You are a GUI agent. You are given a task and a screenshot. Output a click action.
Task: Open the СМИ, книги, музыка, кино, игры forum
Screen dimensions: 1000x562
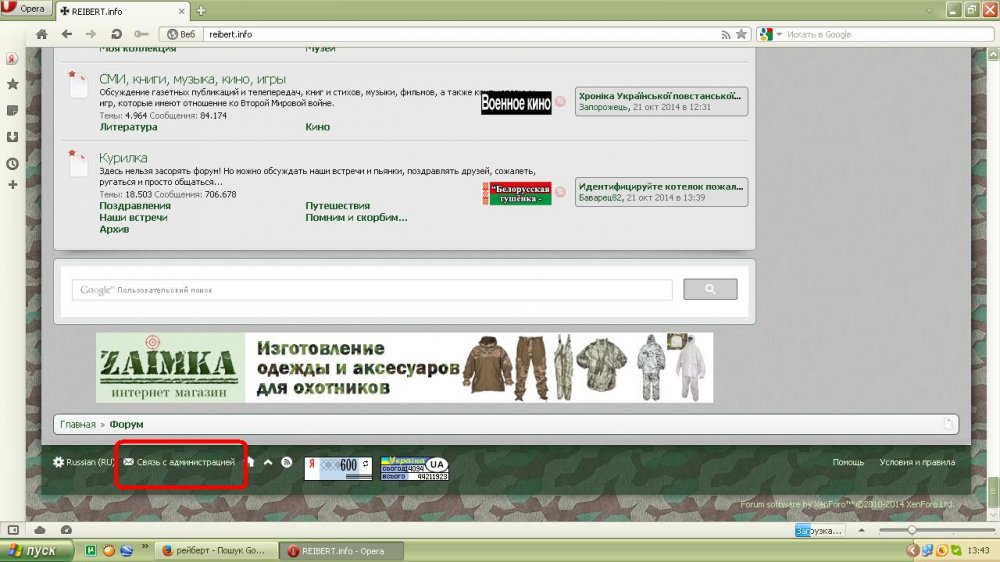pos(192,79)
